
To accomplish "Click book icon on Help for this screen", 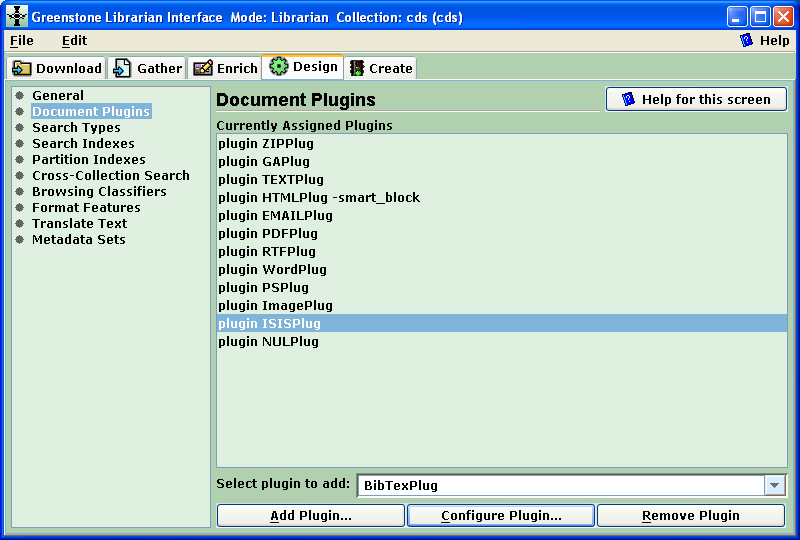I will coord(628,99).
